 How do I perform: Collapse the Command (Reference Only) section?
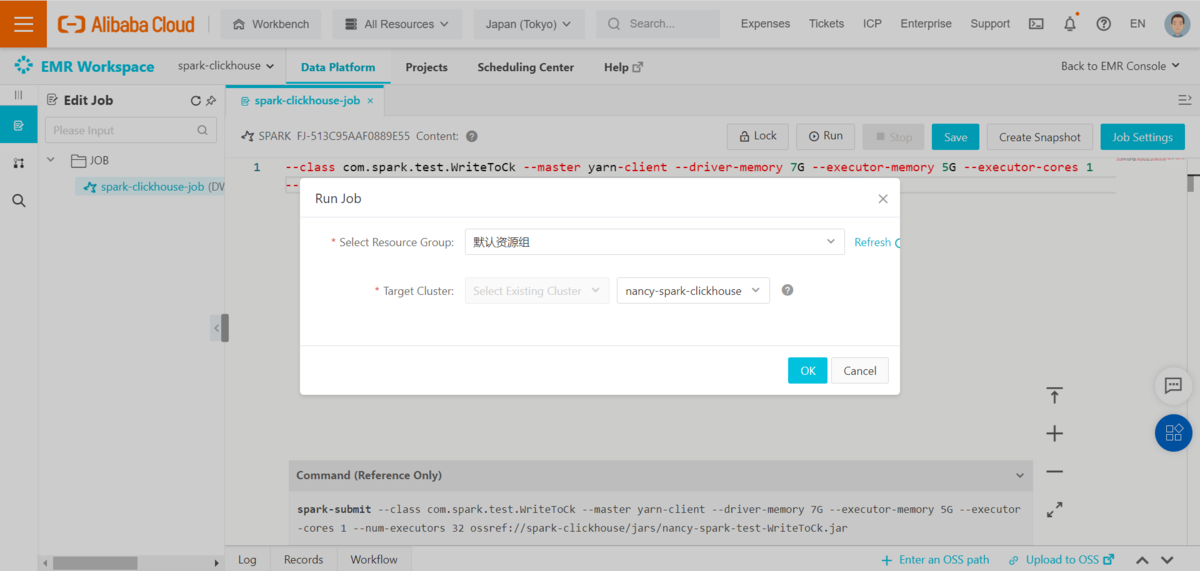1019,475
